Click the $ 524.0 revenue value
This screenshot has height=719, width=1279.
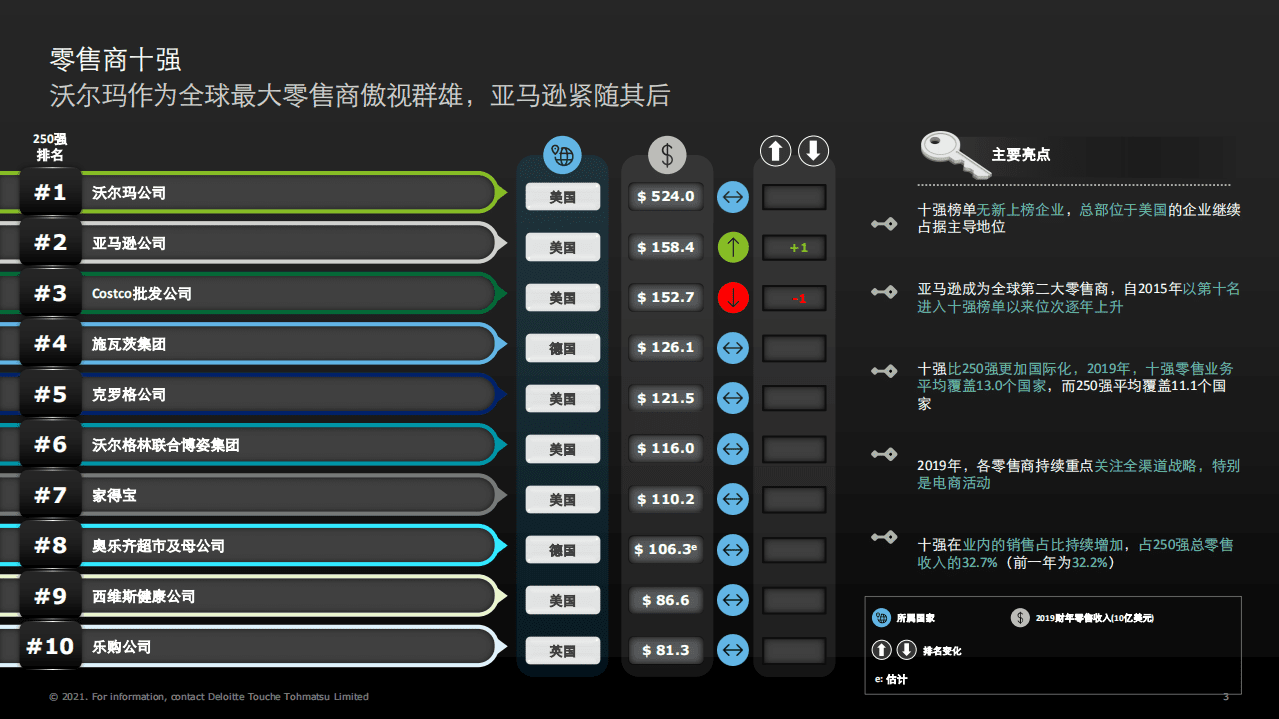click(x=666, y=196)
